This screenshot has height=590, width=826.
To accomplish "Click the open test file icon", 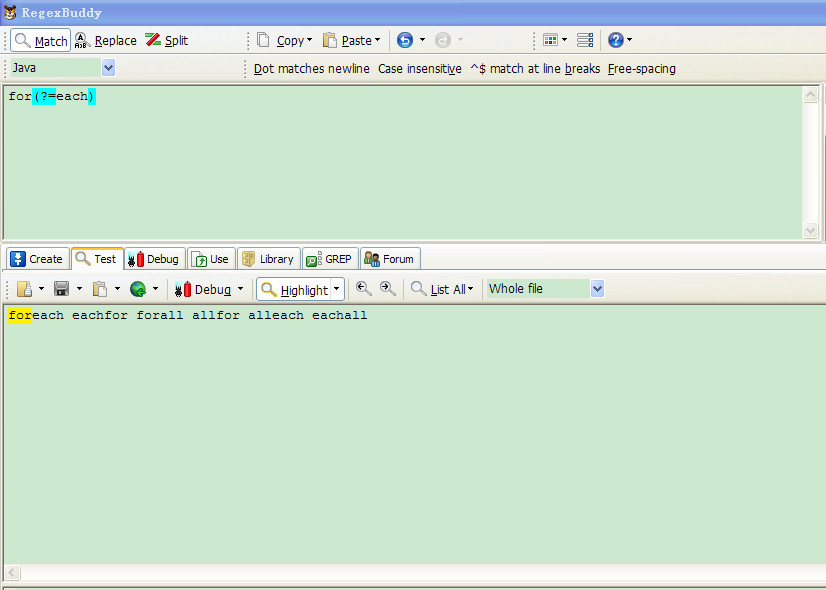I will coord(24,289).
